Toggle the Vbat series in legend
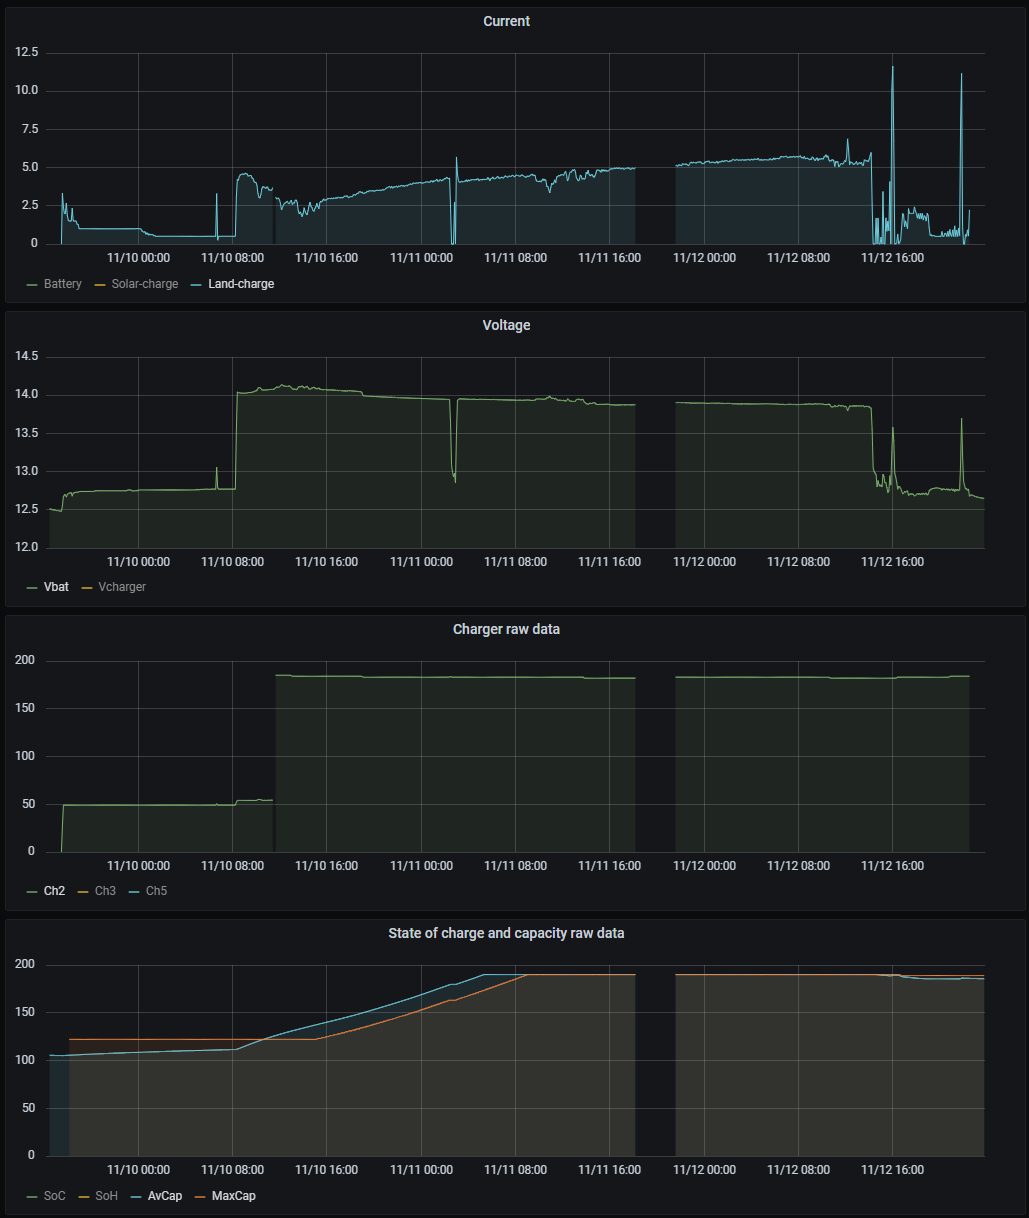This screenshot has width=1029, height=1218. pyautogui.click(x=57, y=587)
